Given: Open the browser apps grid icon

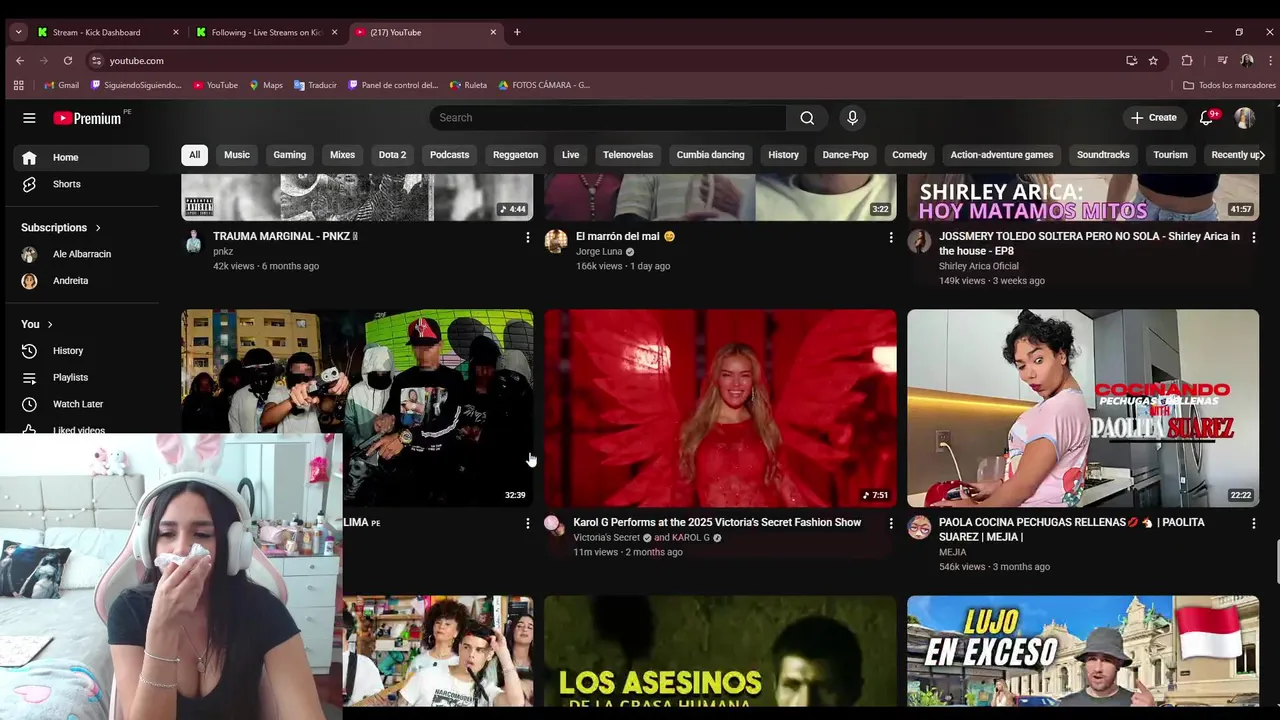Looking at the screenshot, I should pos(18,85).
